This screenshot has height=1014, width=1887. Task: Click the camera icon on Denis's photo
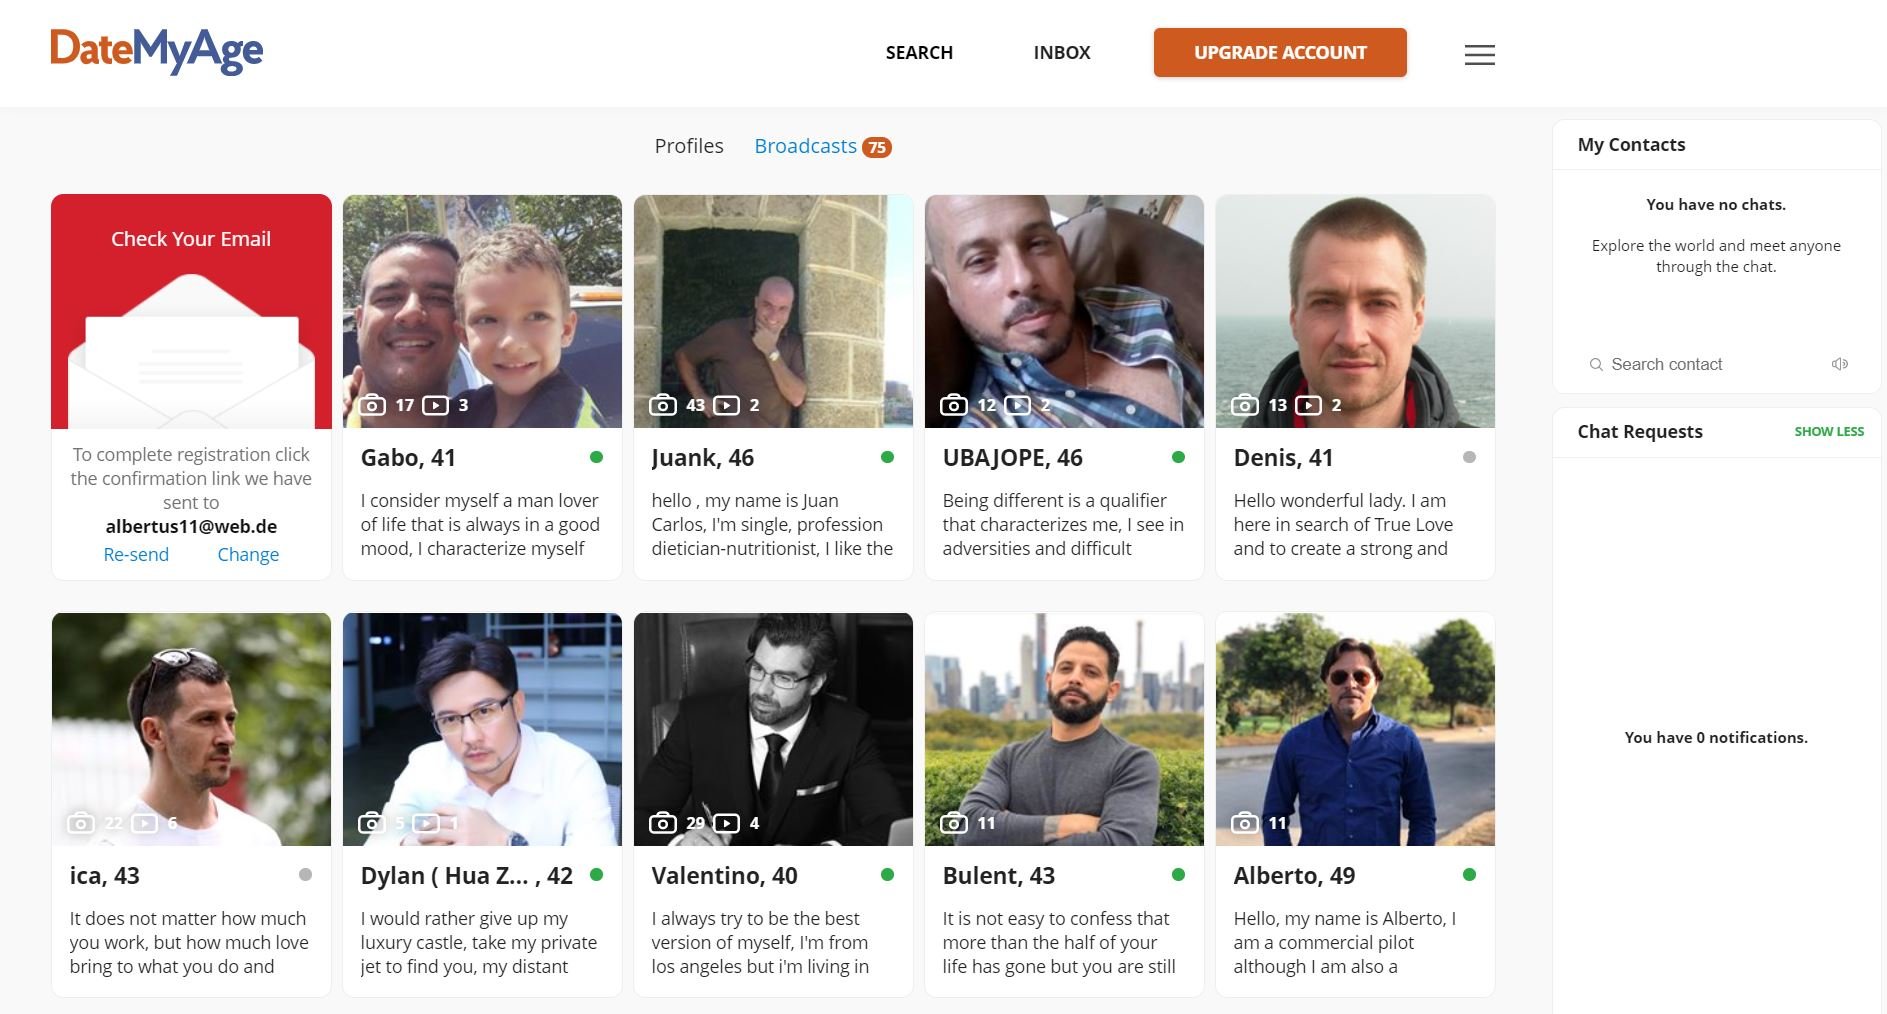click(1245, 405)
